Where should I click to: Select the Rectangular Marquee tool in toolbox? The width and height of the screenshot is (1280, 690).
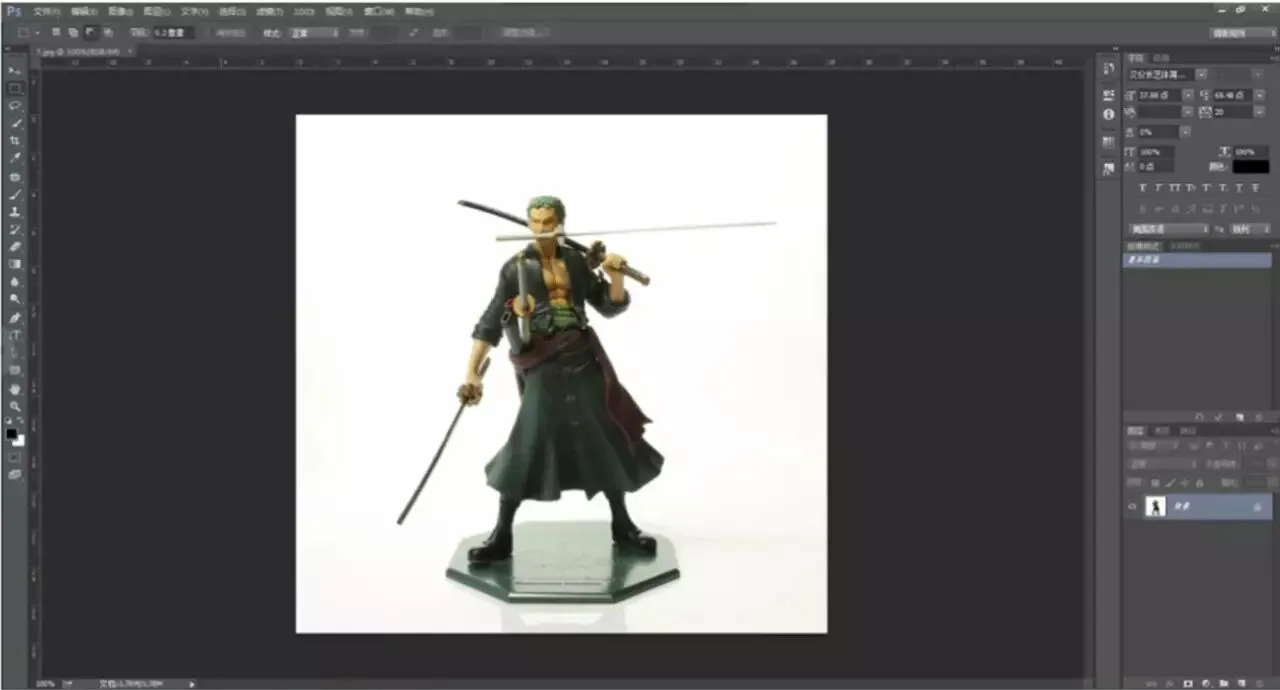(15, 88)
